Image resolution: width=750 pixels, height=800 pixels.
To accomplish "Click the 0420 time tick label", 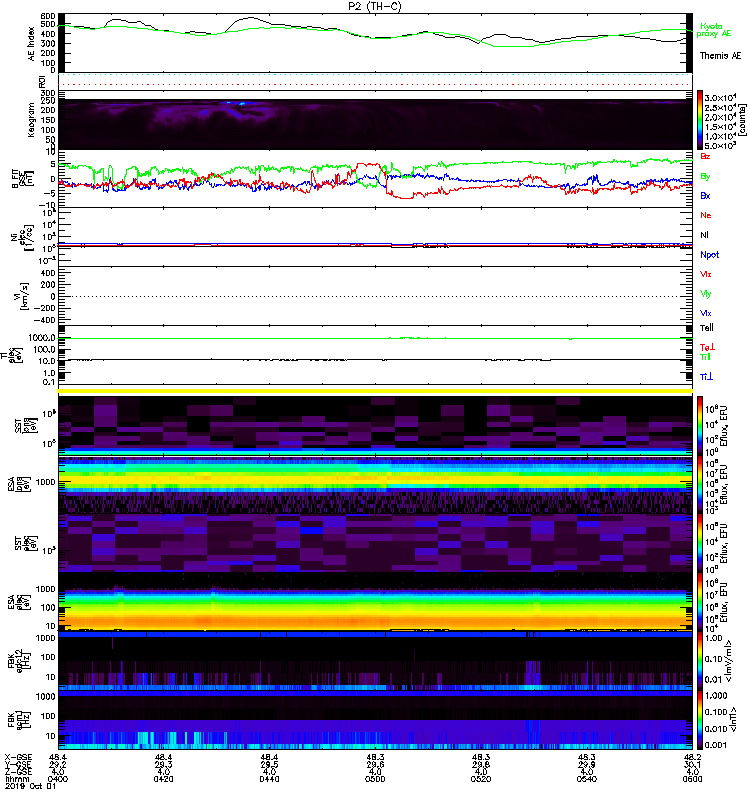I will [163, 779].
